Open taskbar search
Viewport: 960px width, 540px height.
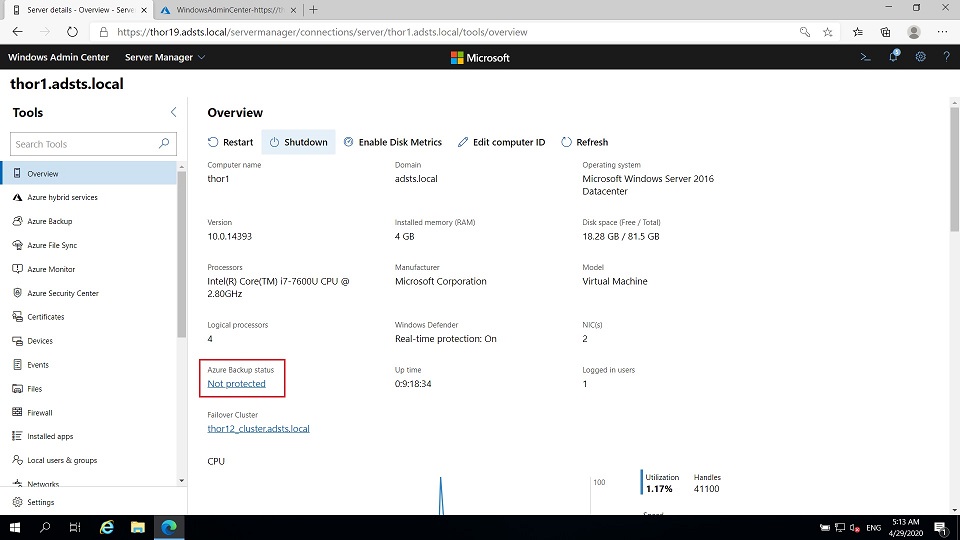pyautogui.click(x=45, y=527)
